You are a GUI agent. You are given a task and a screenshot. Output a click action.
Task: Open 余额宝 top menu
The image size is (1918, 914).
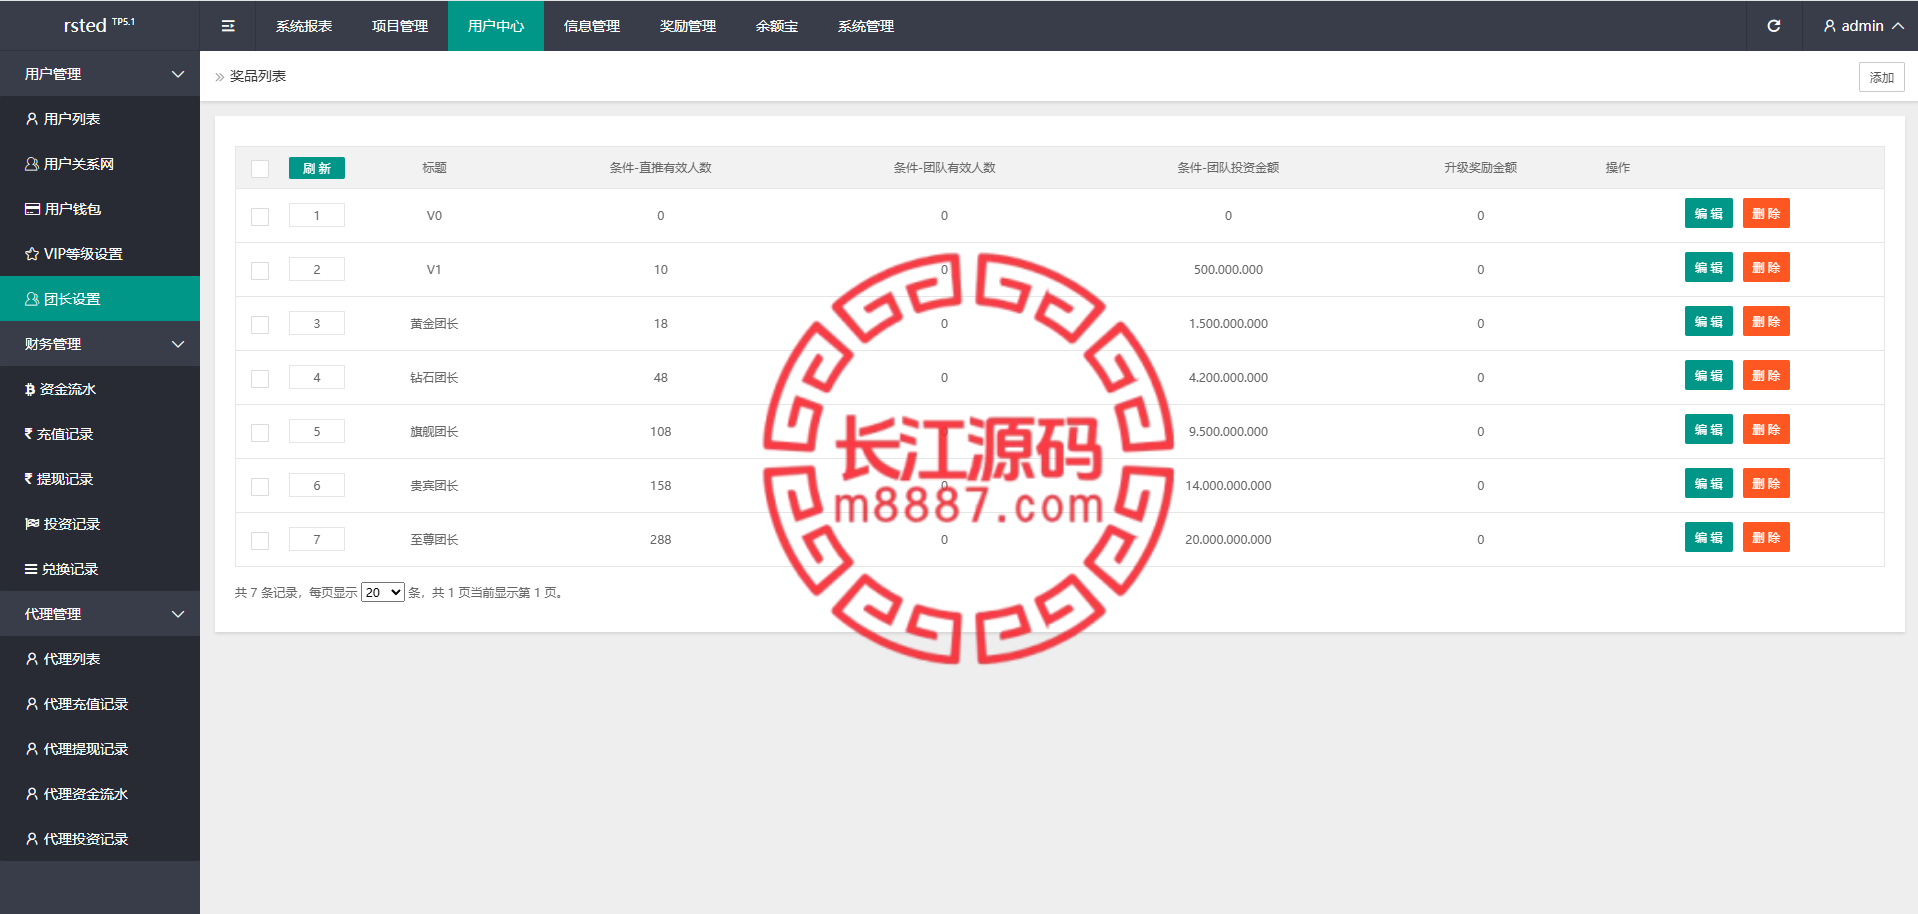[x=777, y=26]
